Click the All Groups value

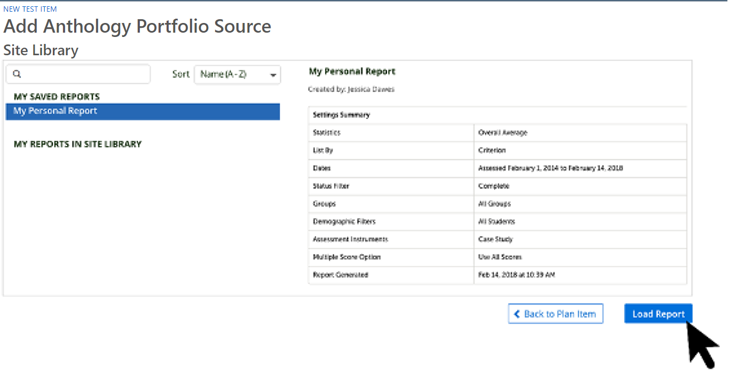[494, 204]
